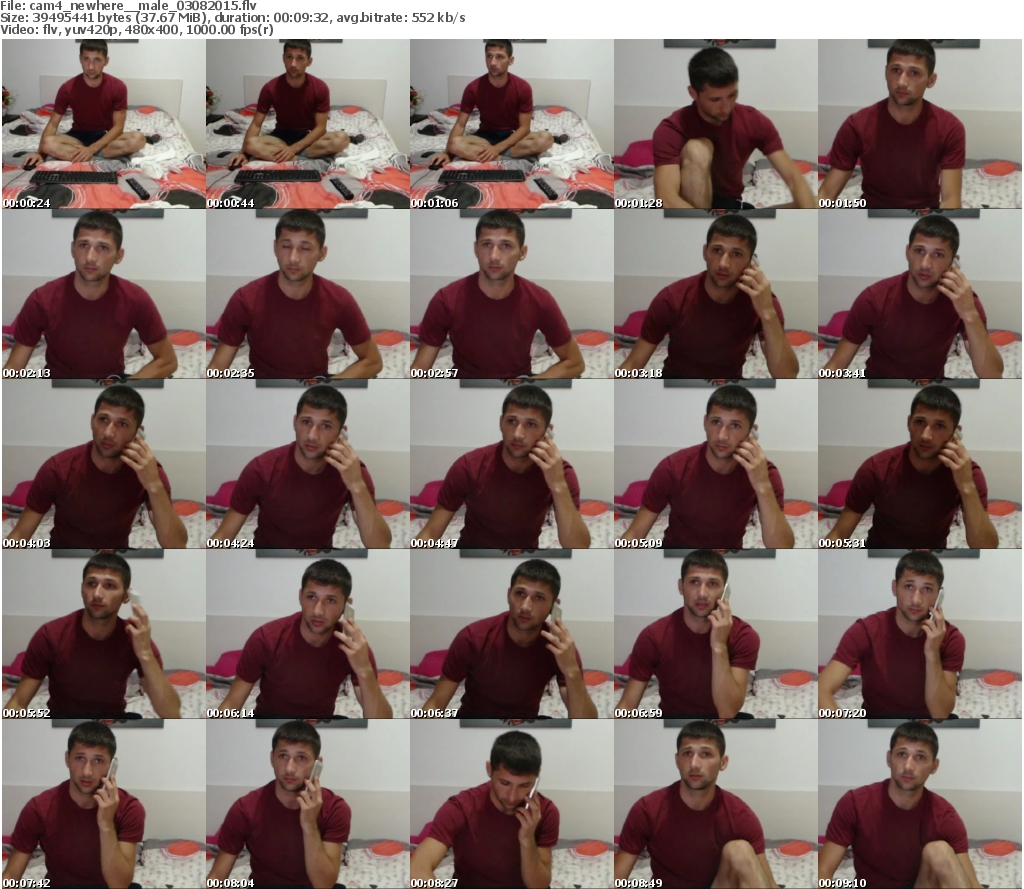
Task: Click the 'Video: flv, yuv420p, 480x400' line
Action: [137, 29]
